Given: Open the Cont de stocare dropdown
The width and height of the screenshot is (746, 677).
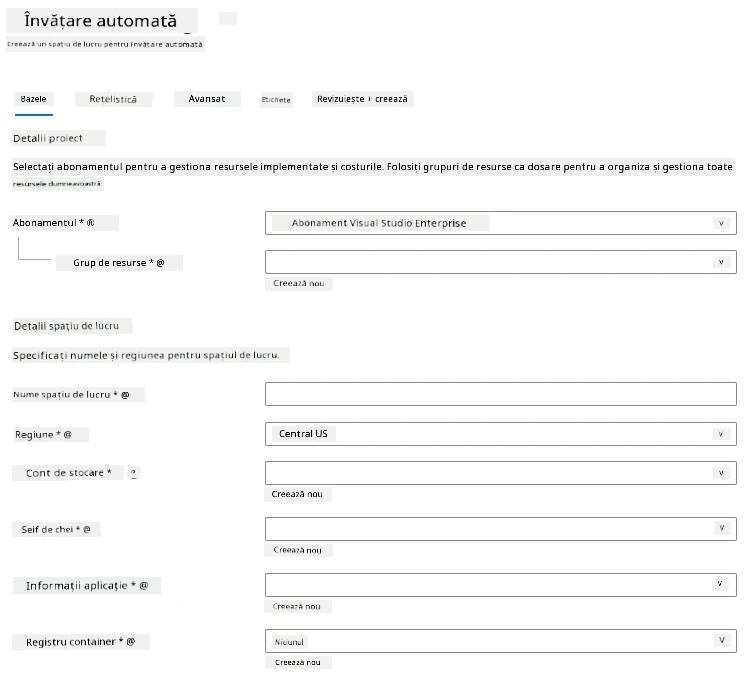Looking at the screenshot, I should pyautogui.click(x=501, y=473).
